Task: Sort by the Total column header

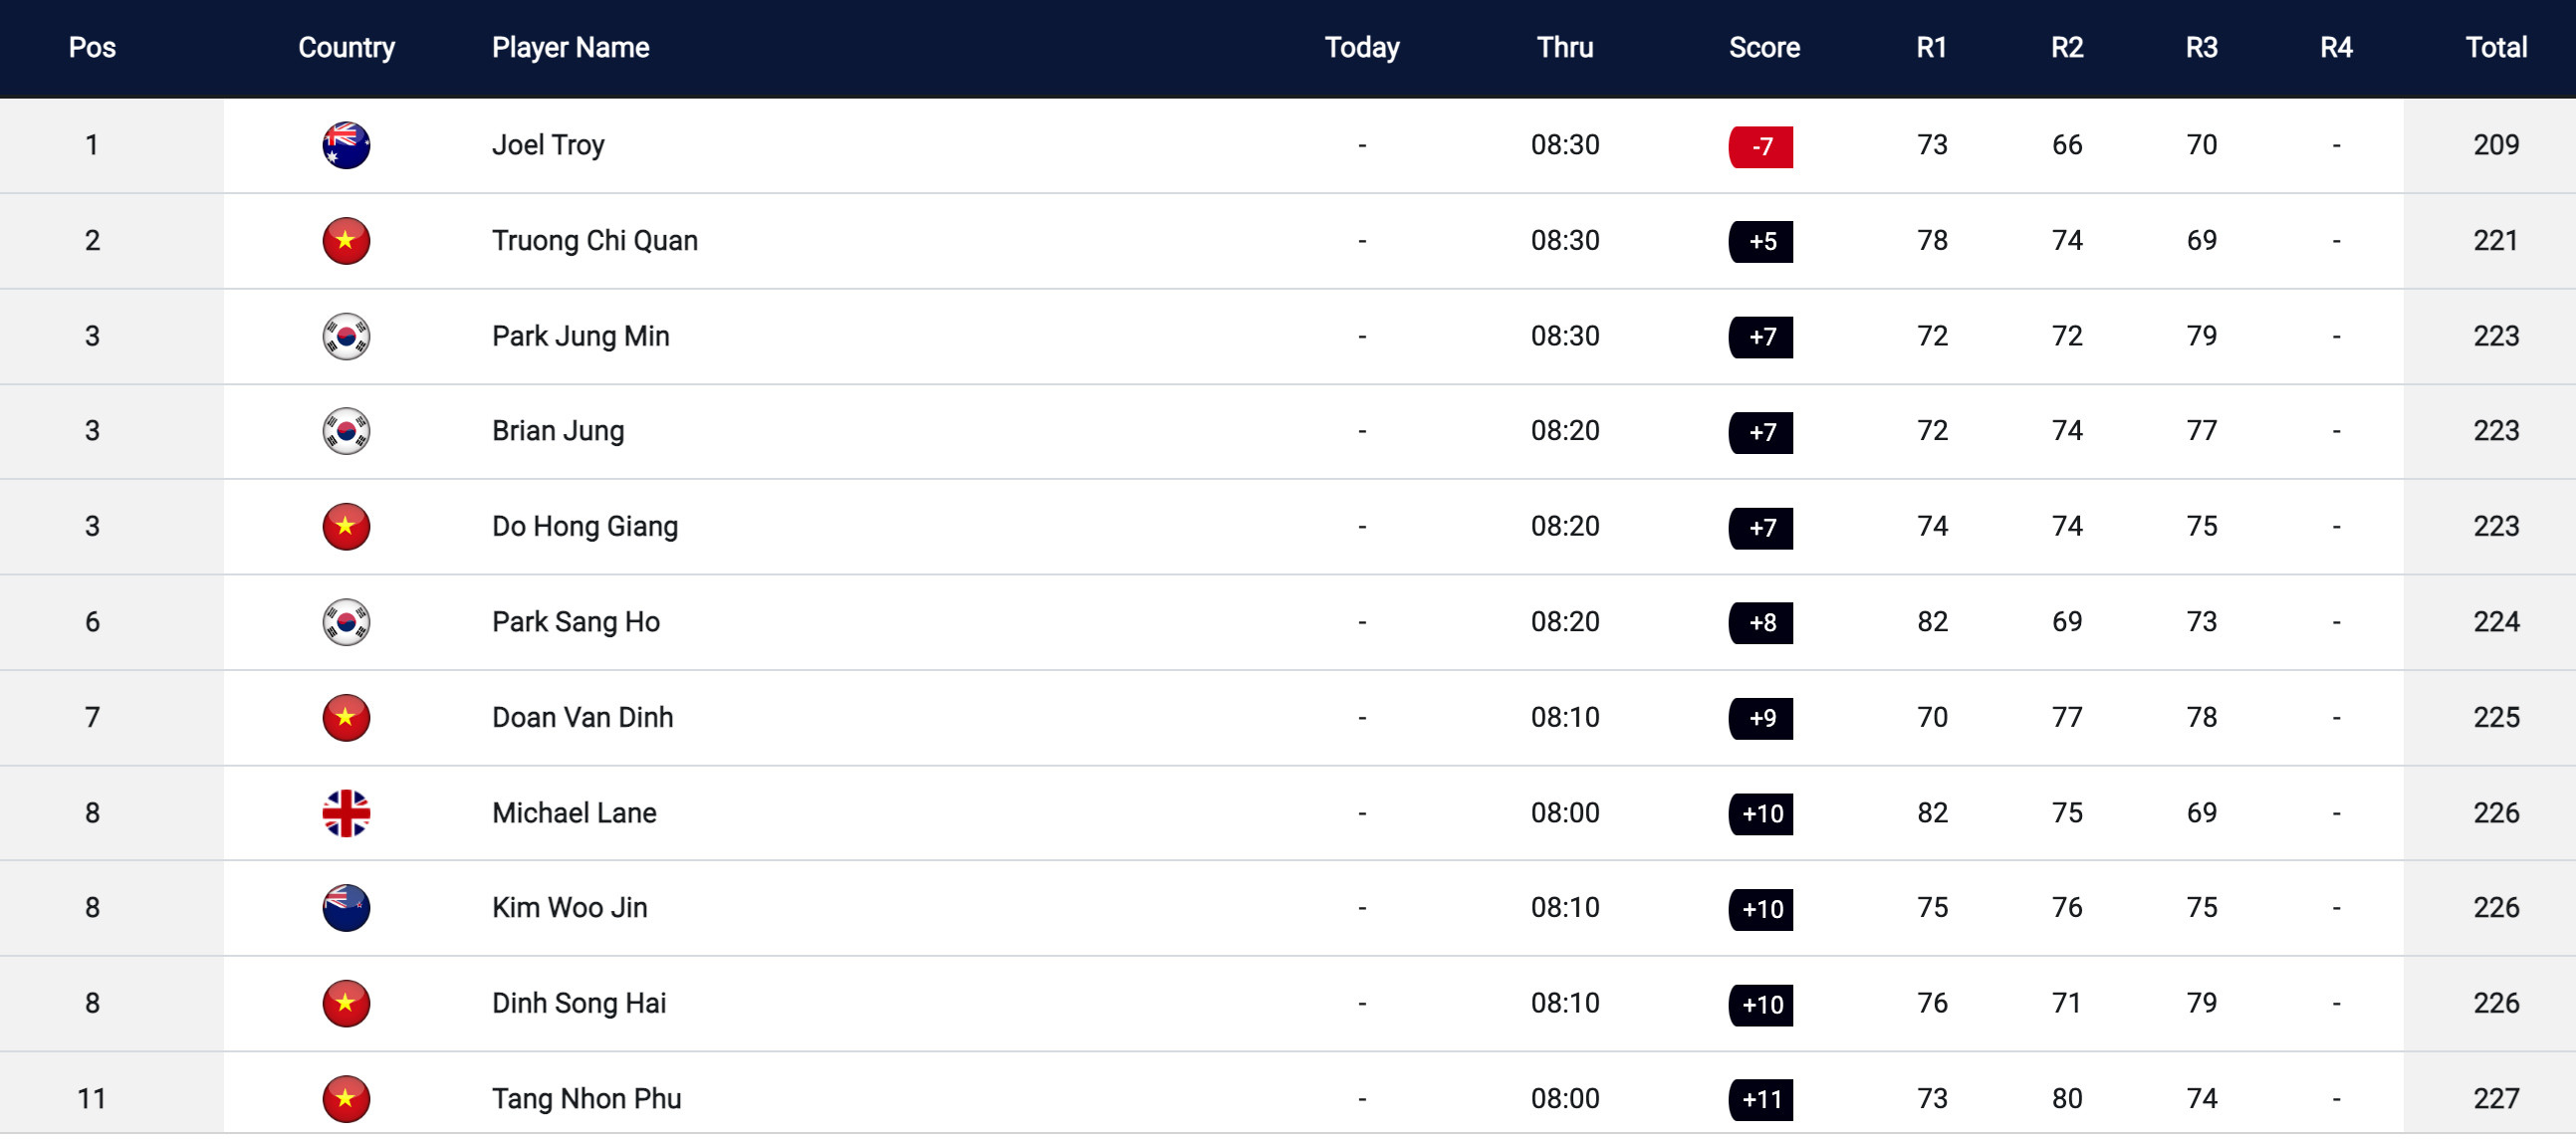Action: tap(2495, 47)
